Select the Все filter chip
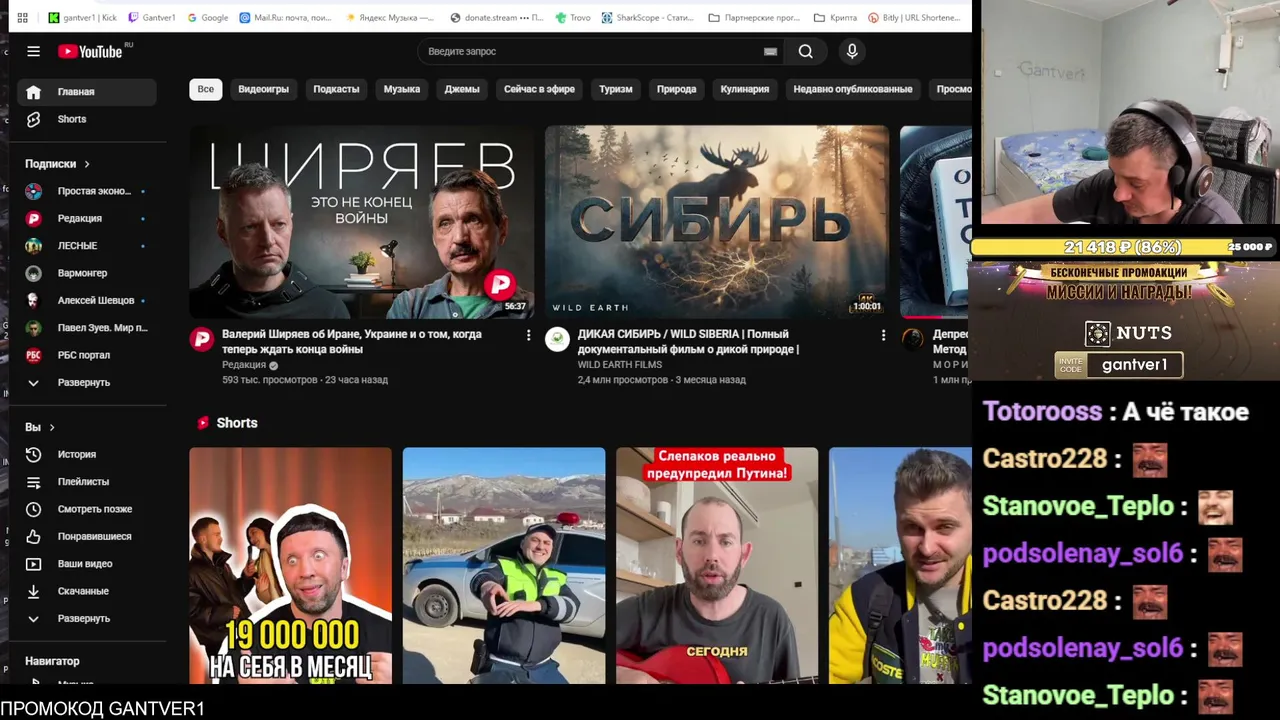The height and width of the screenshot is (720, 1280). 205,89
